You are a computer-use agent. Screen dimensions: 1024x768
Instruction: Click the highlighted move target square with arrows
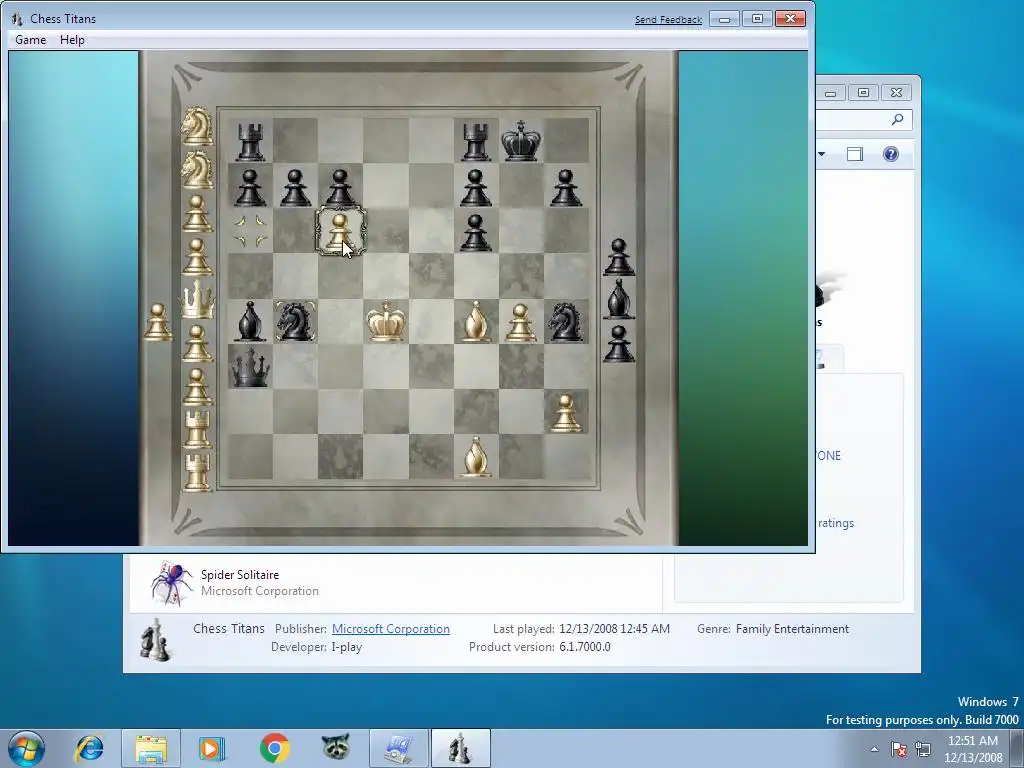[x=251, y=231]
